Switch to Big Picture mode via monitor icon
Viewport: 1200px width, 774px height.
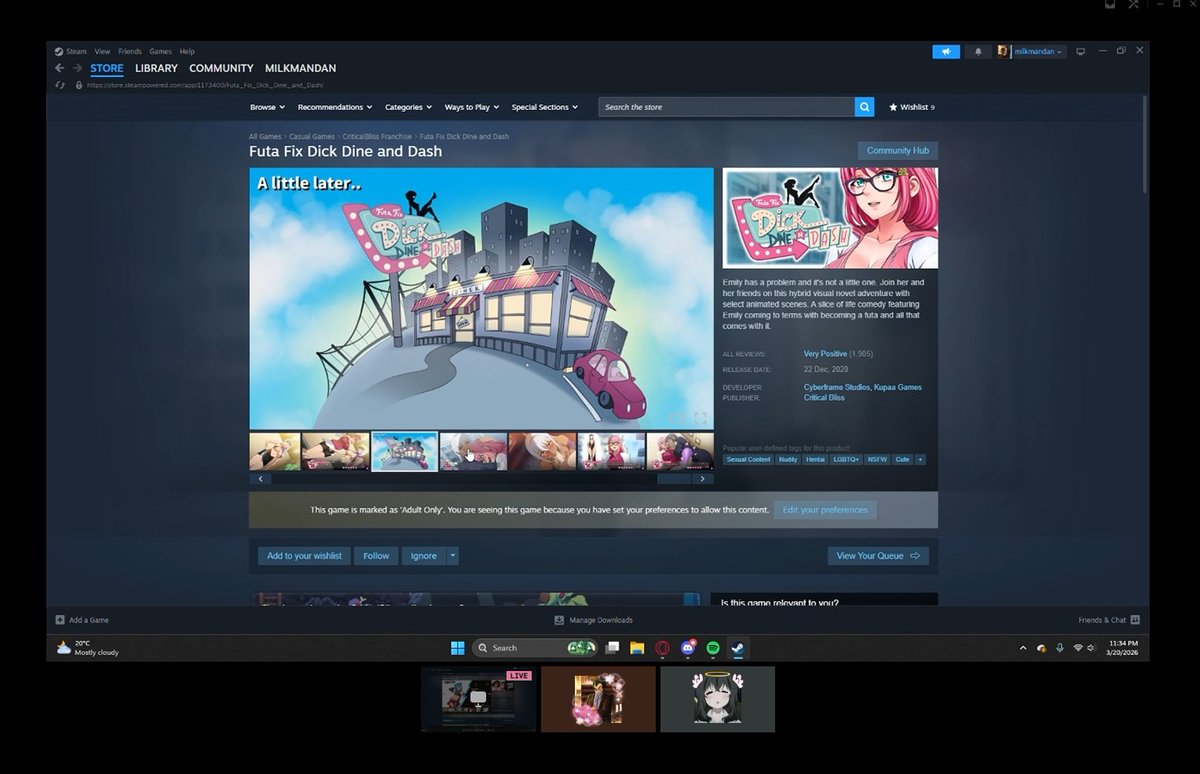point(1080,51)
